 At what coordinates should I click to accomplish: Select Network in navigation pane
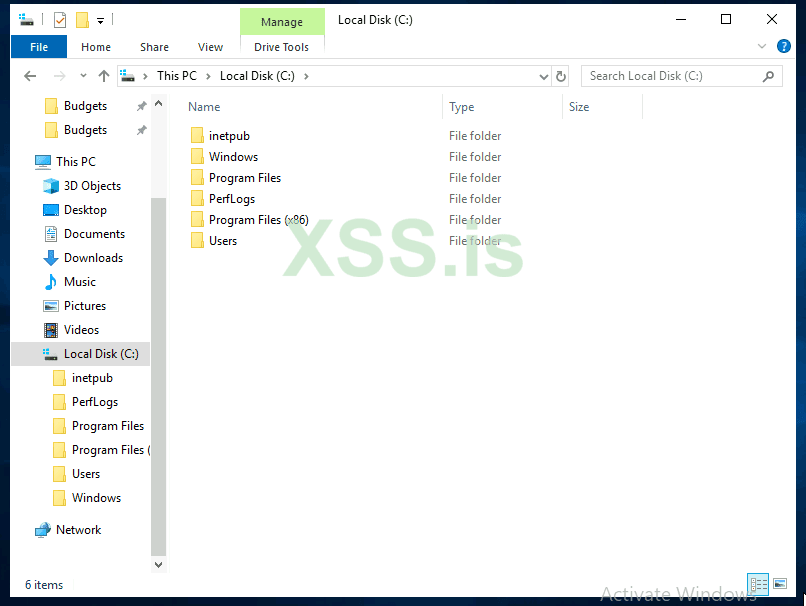pyautogui.click(x=78, y=530)
